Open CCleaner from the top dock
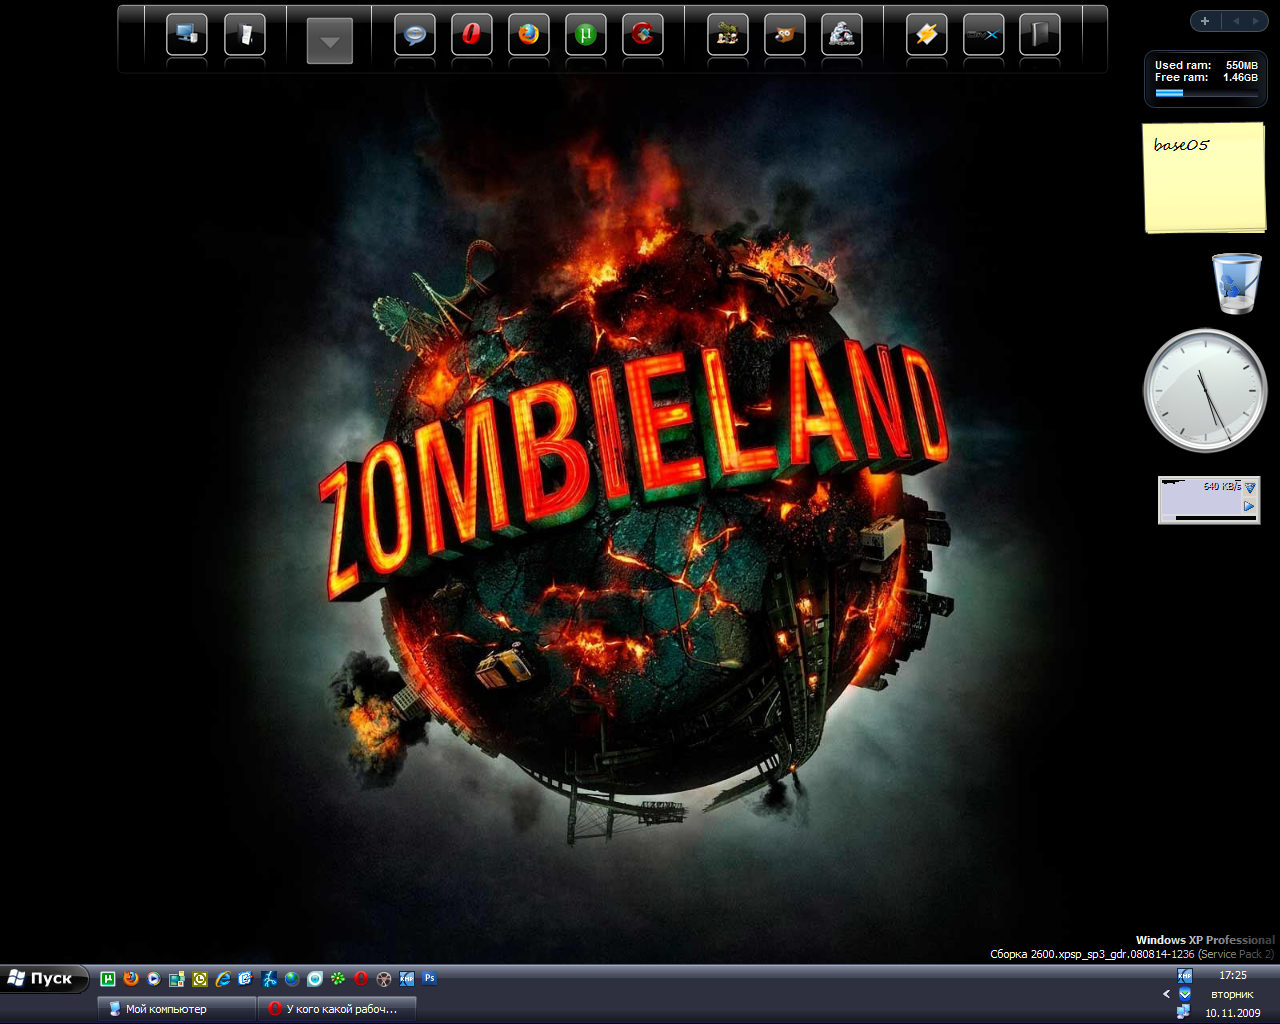This screenshot has width=1280, height=1024. click(x=643, y=35)
